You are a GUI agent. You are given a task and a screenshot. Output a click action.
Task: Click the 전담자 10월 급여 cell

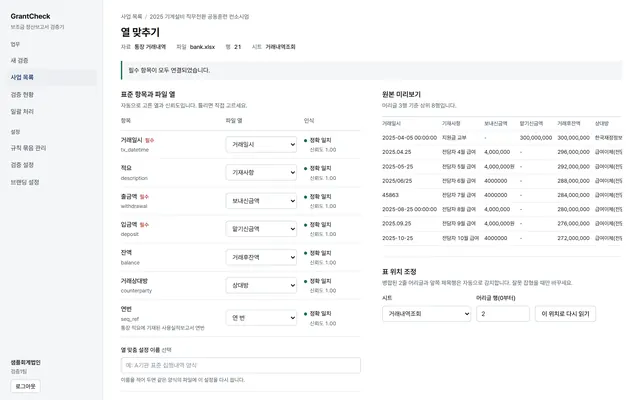click(460, 238)
